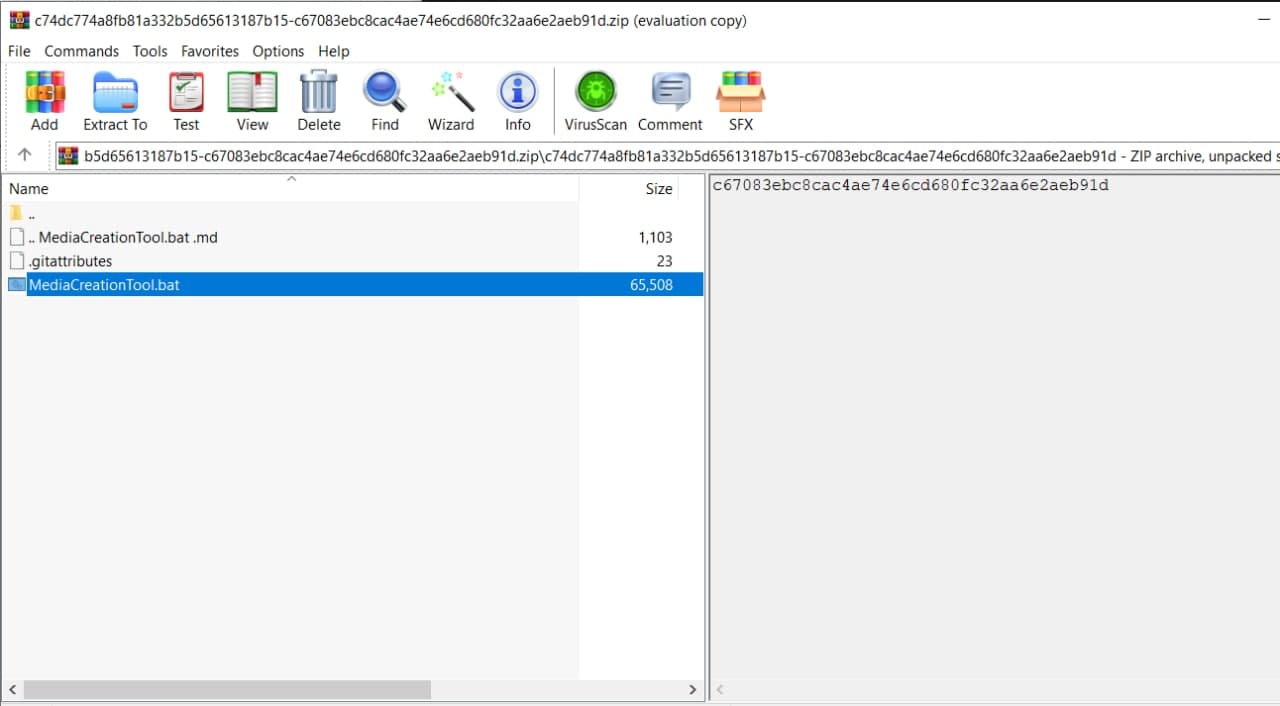Select MediaCreationTool.bat file name
This screenshot has height=706, width=1280.
(104, 285)
